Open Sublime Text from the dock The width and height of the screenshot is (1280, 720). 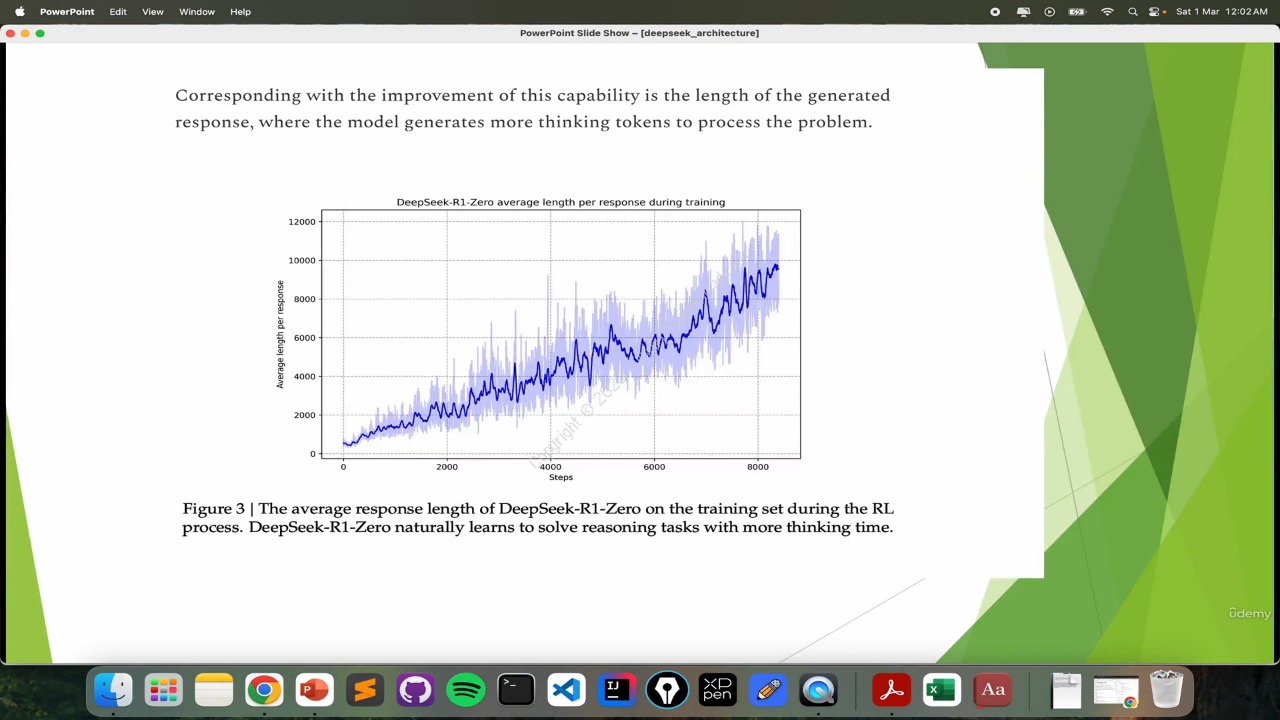[365, 690]
